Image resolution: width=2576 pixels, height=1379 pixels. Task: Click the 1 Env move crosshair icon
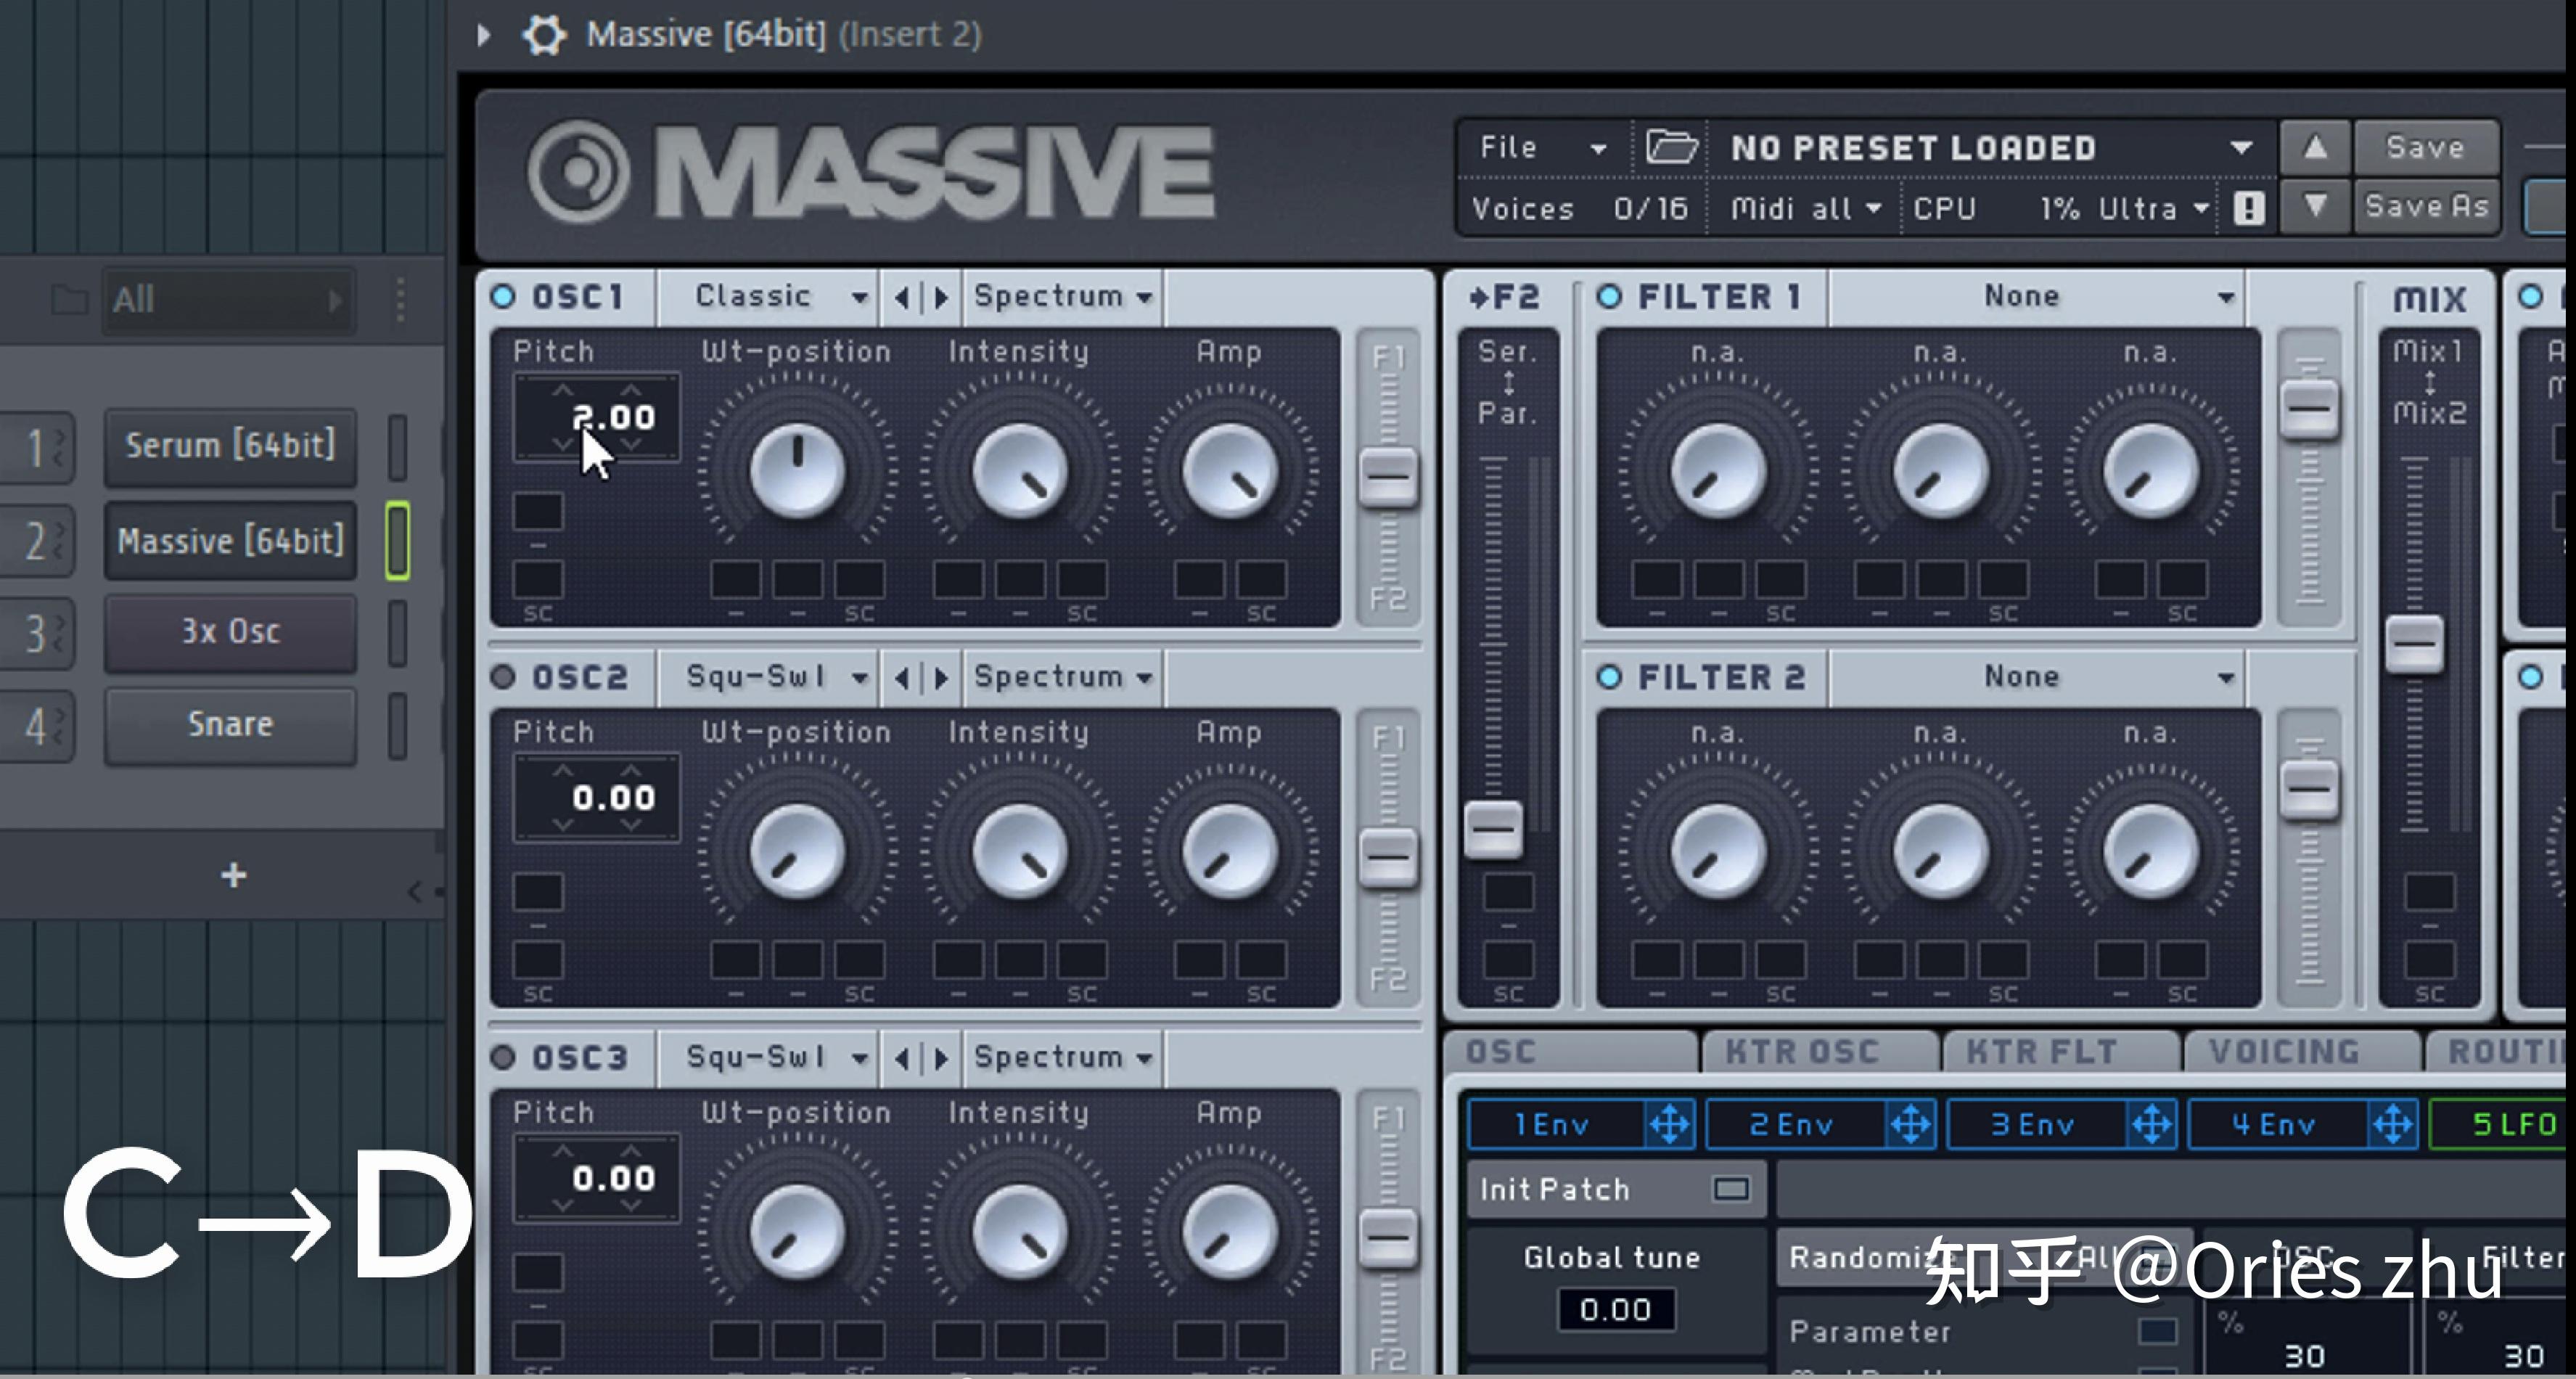pos(1669,1125)
